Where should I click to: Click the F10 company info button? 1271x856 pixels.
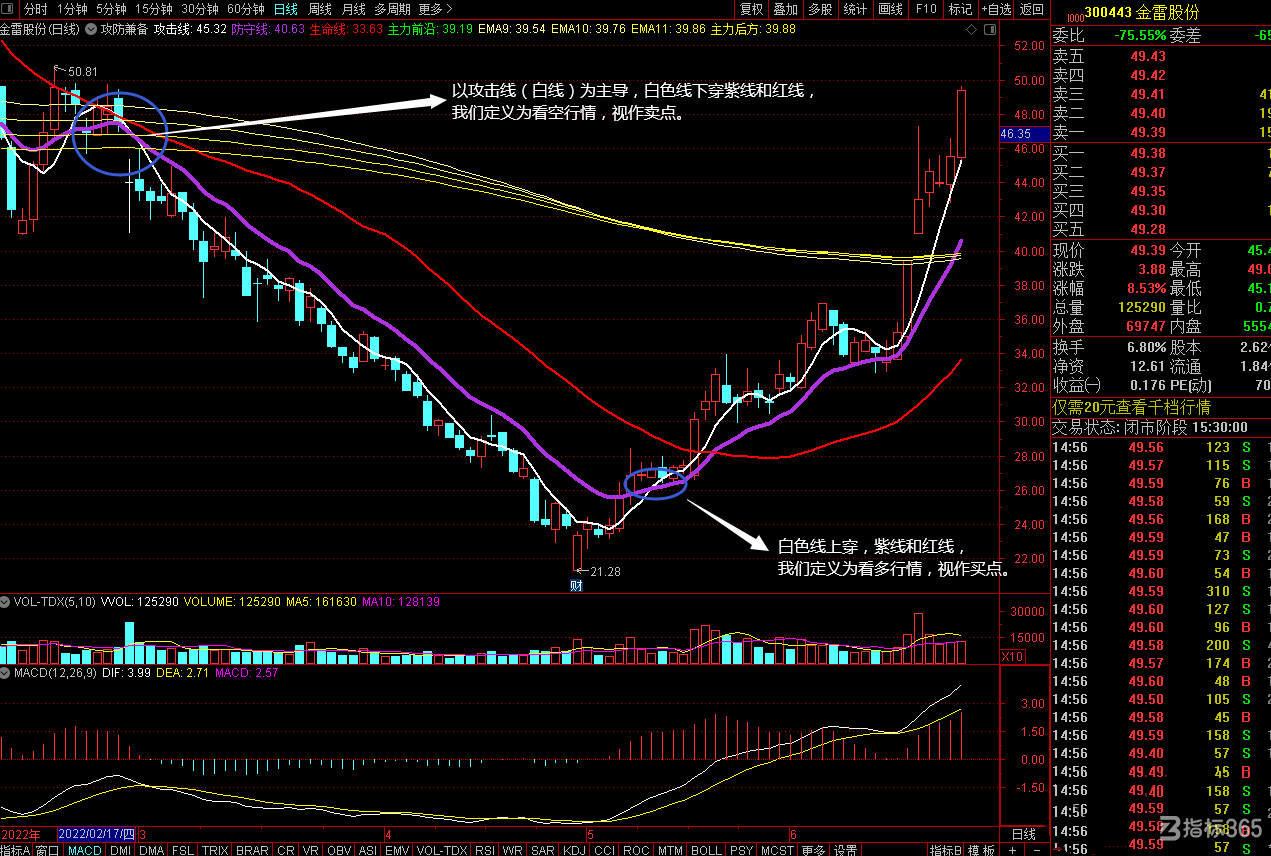tap(926, 9)
